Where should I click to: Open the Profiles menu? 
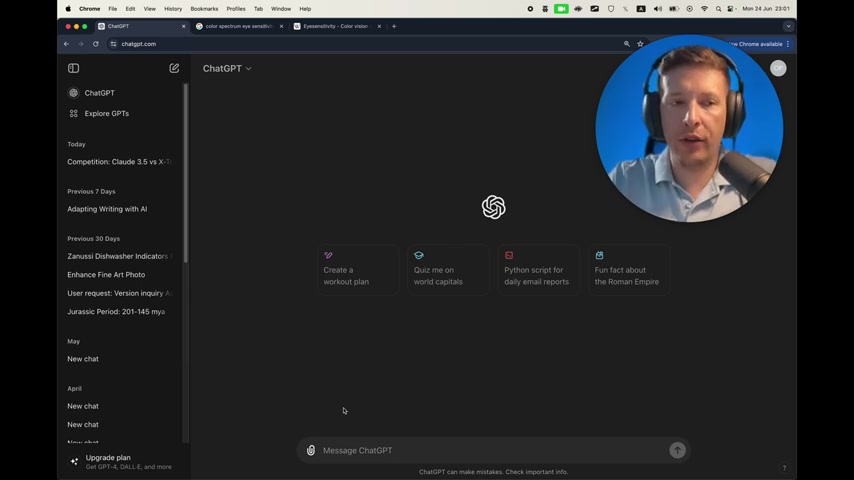coord(236,9)
